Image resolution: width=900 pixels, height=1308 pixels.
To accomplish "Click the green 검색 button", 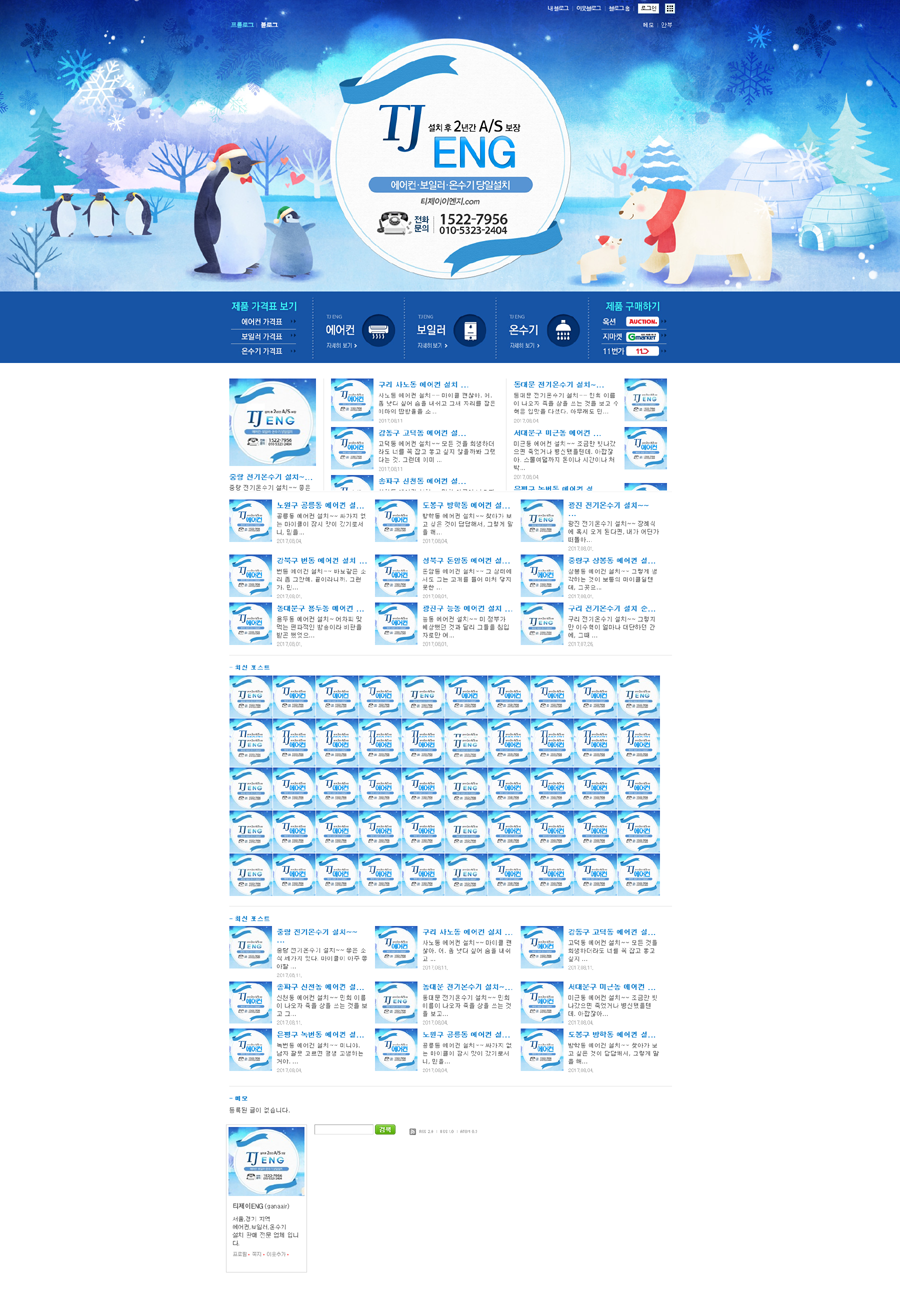I will coord(385,1129).
